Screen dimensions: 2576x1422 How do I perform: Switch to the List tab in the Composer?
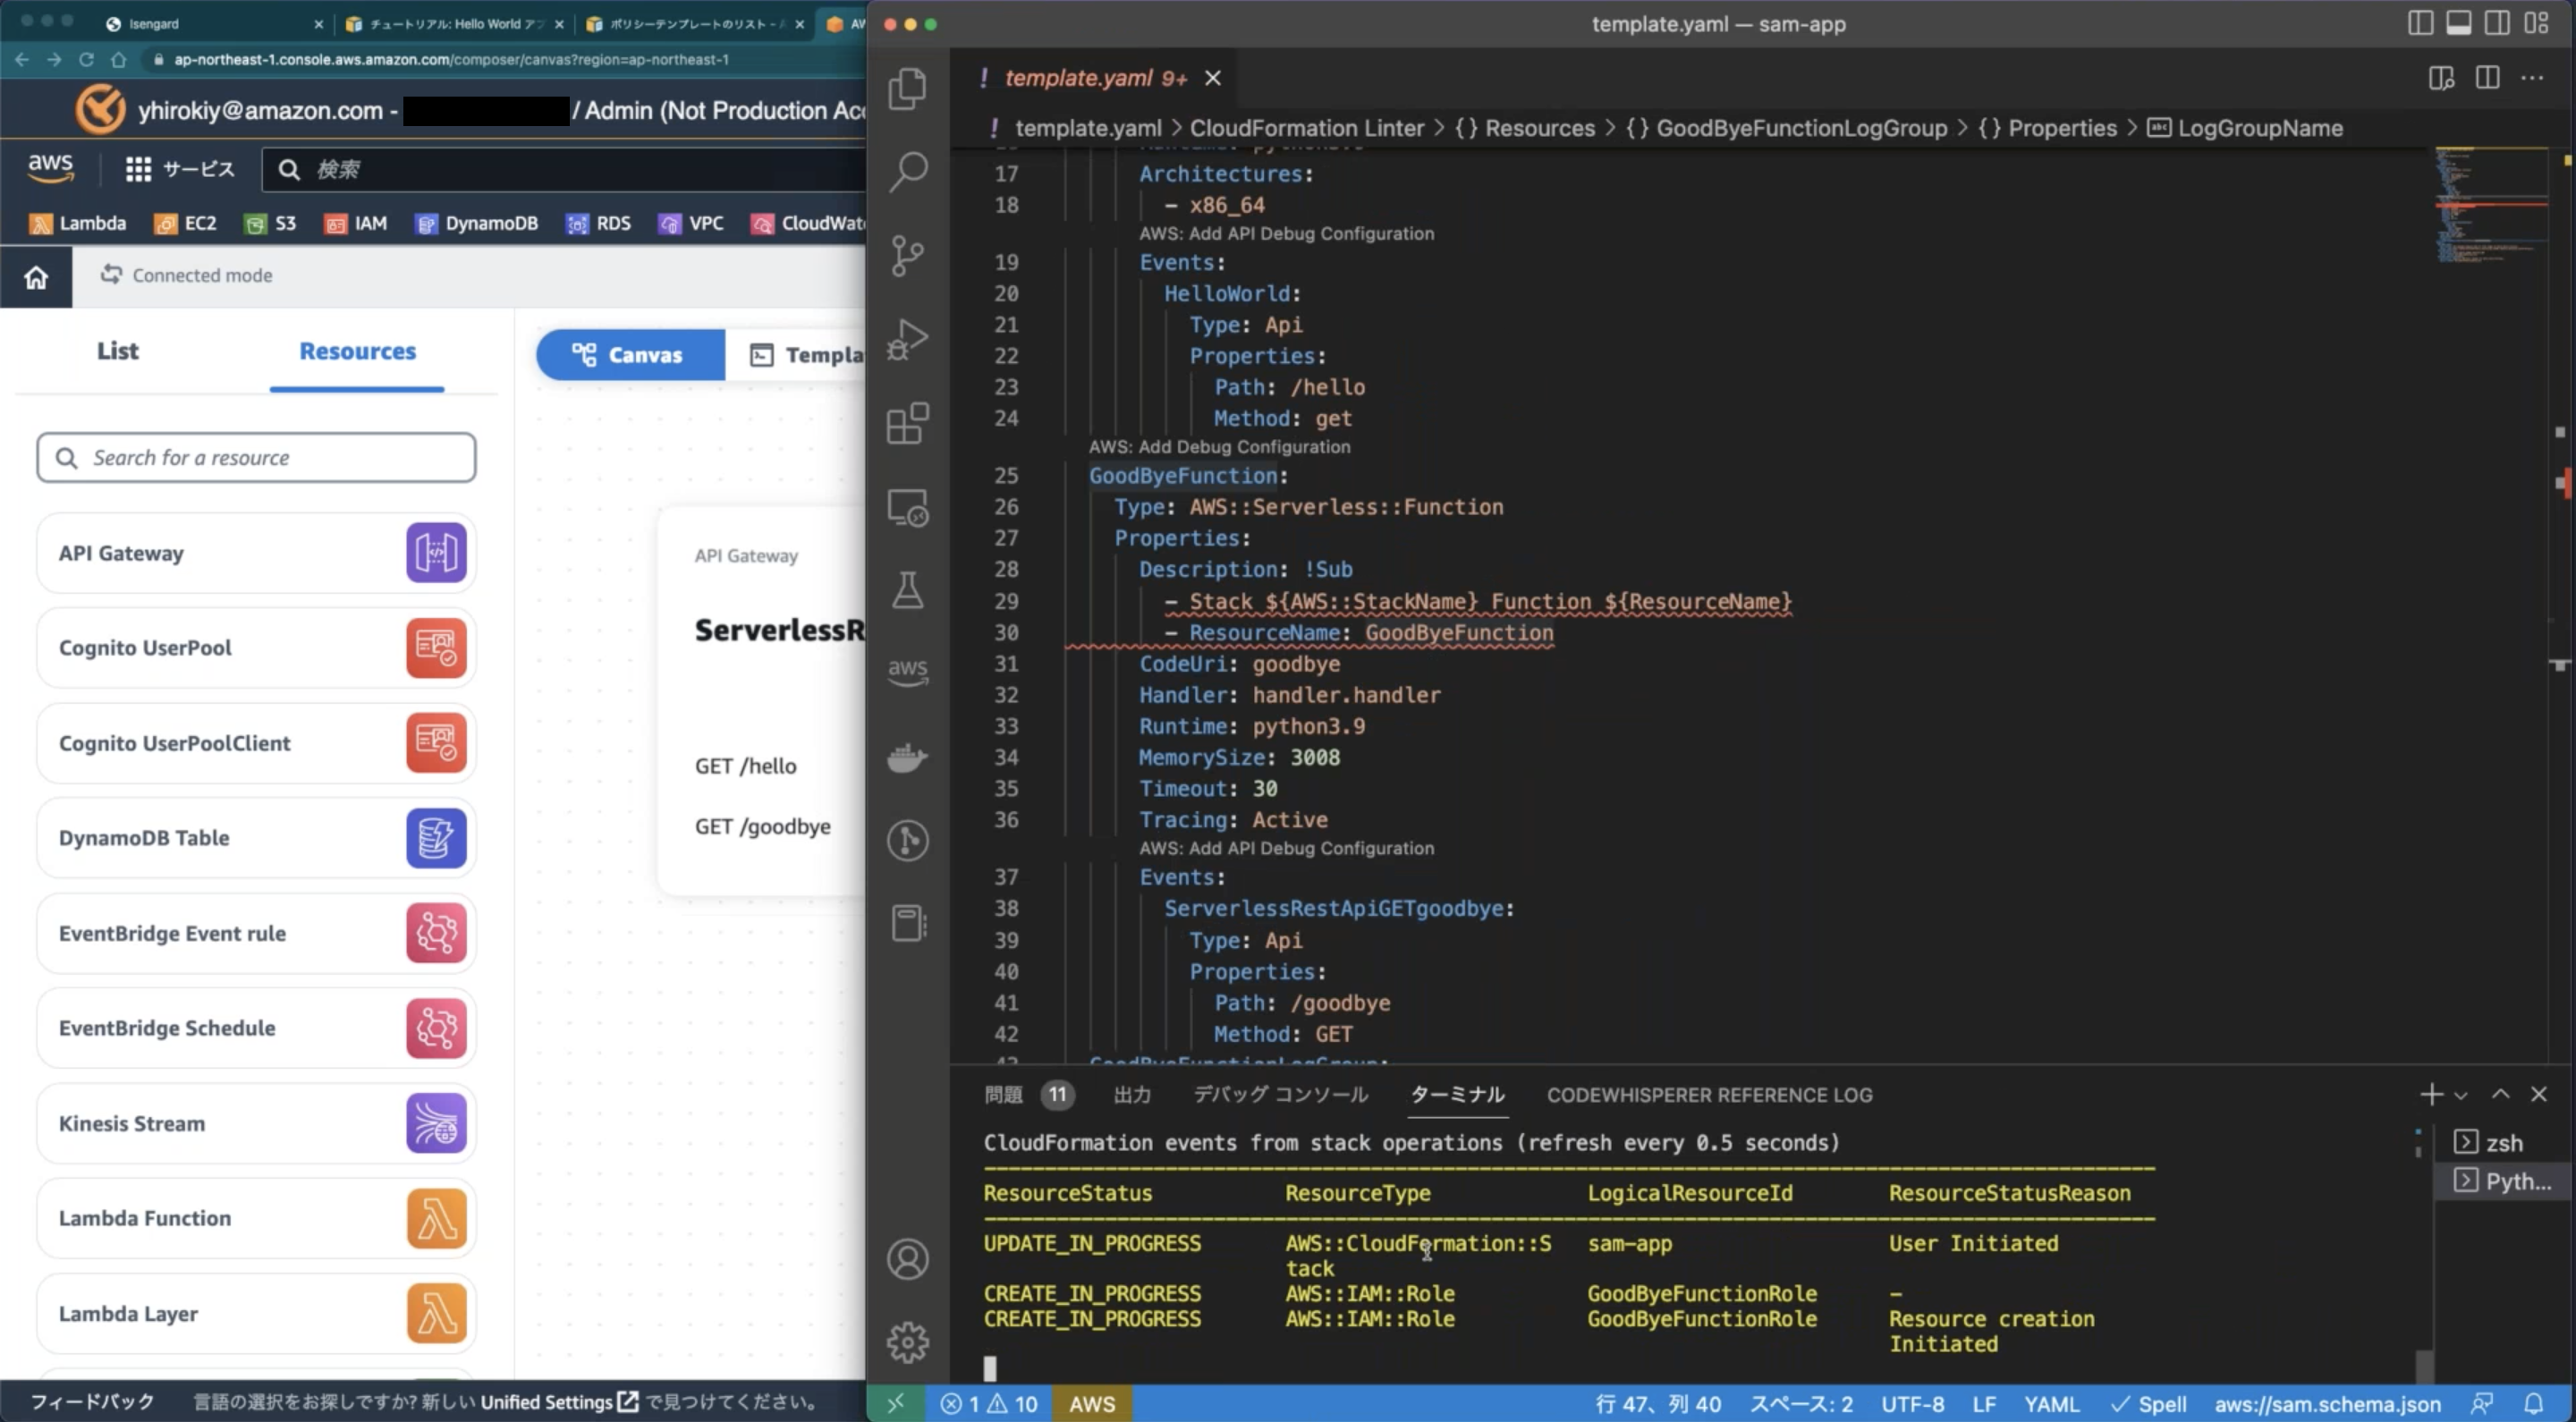117,351
